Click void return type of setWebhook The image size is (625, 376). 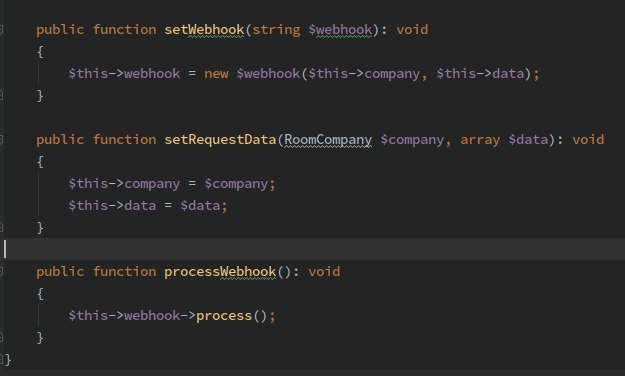tap(412, 30)
